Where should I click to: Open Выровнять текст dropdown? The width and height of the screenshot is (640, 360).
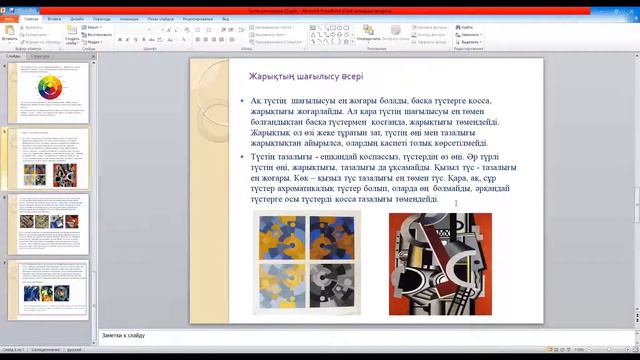point(268,35)
